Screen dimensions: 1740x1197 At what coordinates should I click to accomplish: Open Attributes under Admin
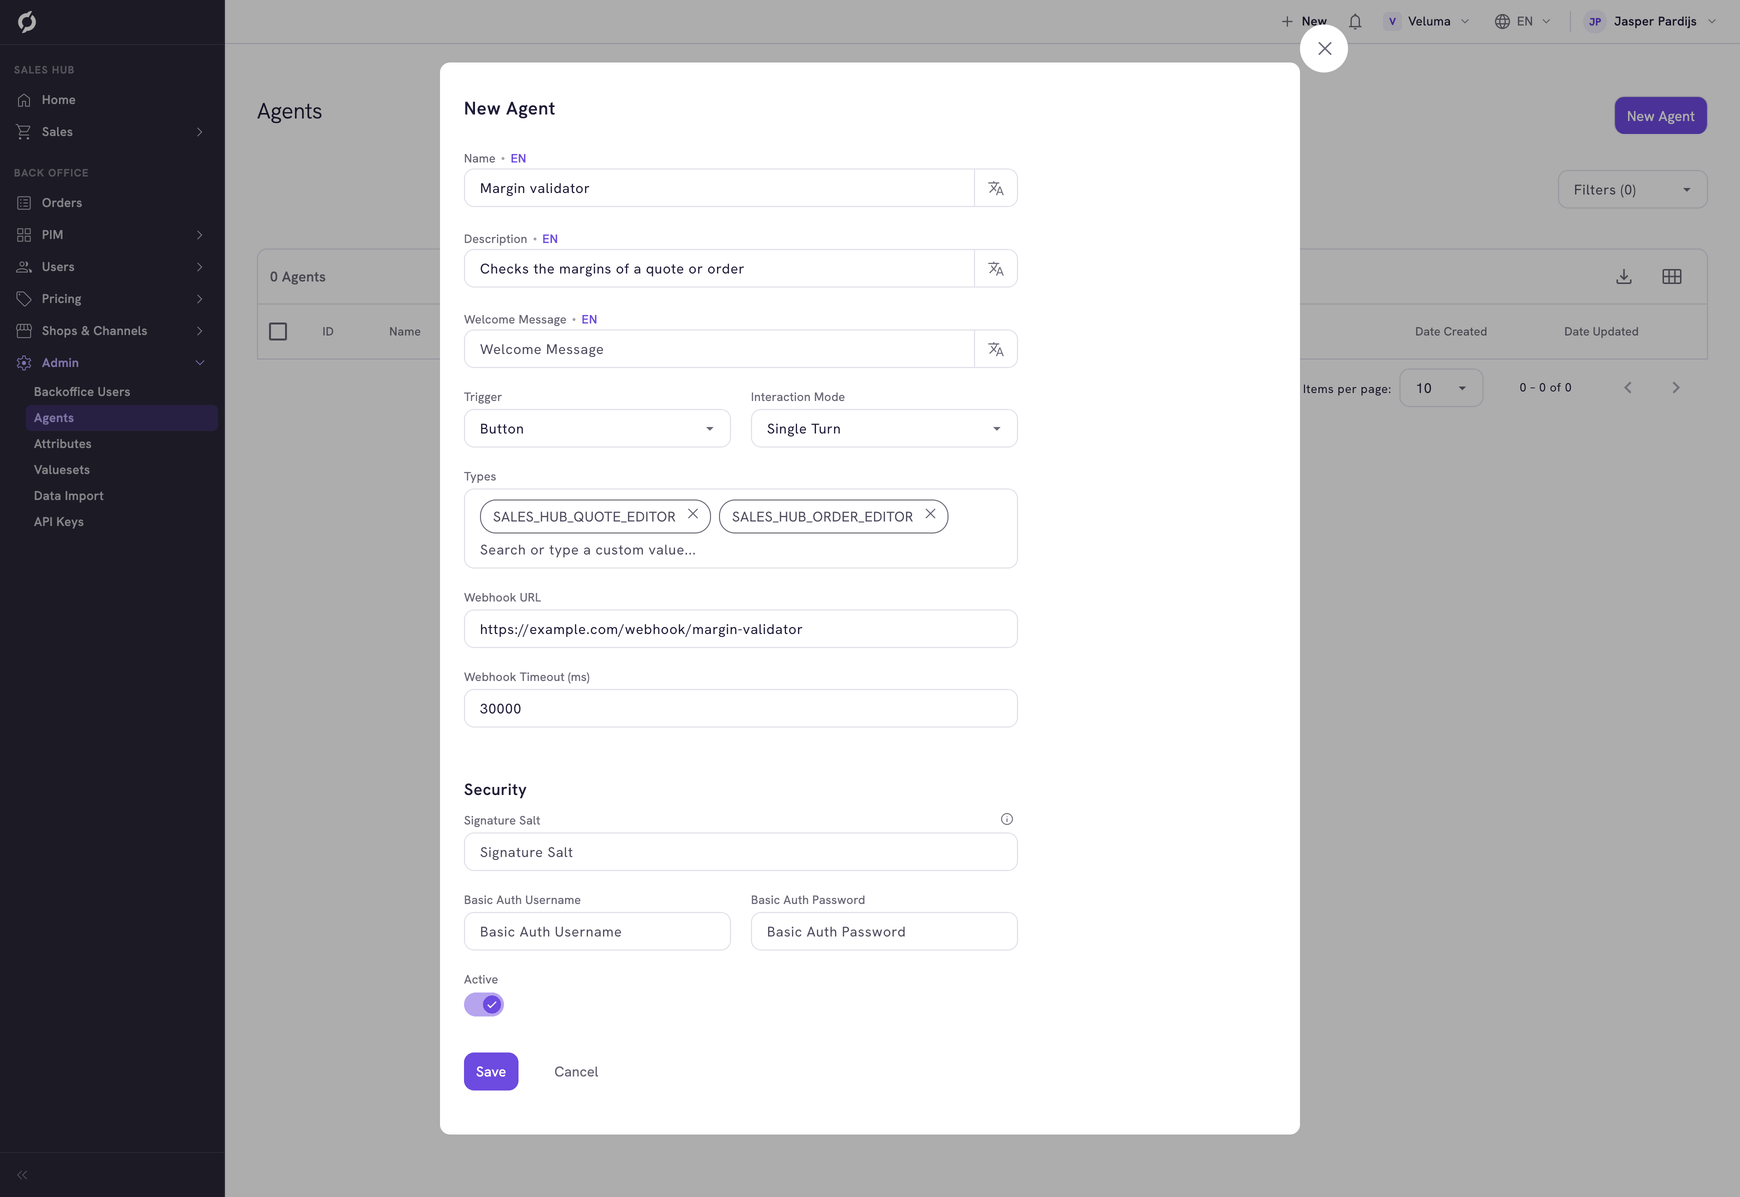coord(62,444)
